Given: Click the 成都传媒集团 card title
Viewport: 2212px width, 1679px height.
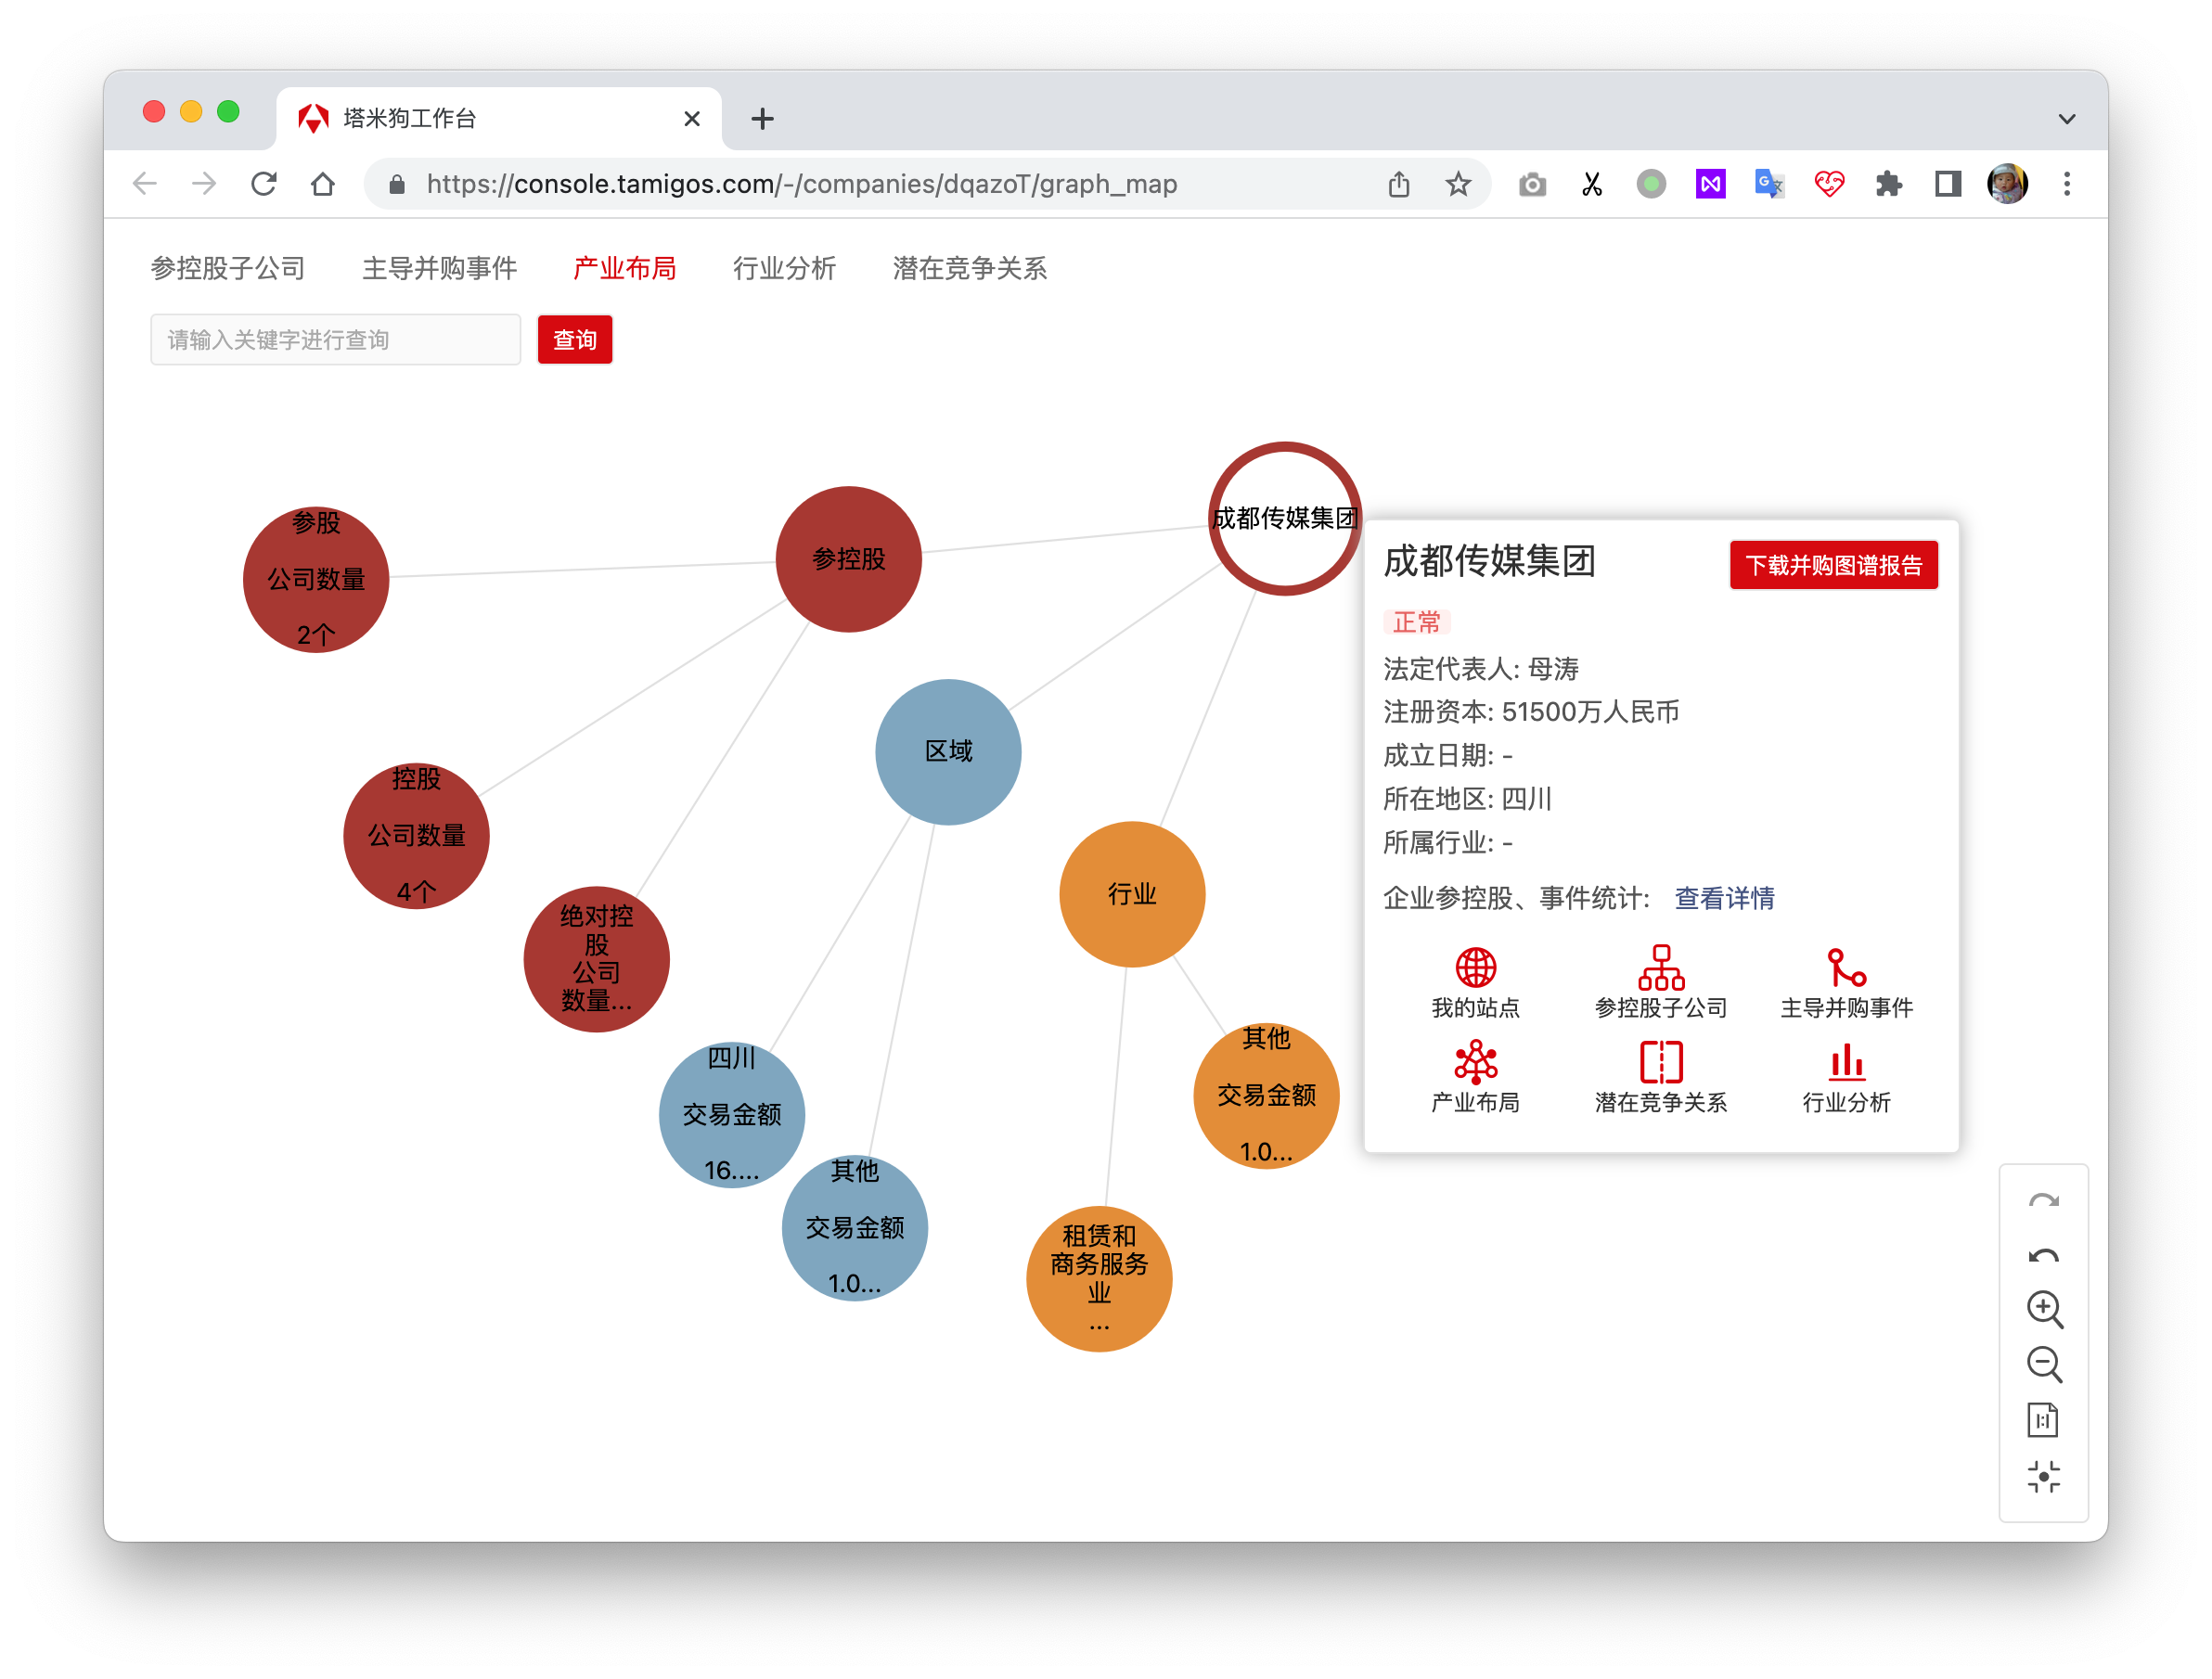Looking at the screenshot, I should point(1489,561).
